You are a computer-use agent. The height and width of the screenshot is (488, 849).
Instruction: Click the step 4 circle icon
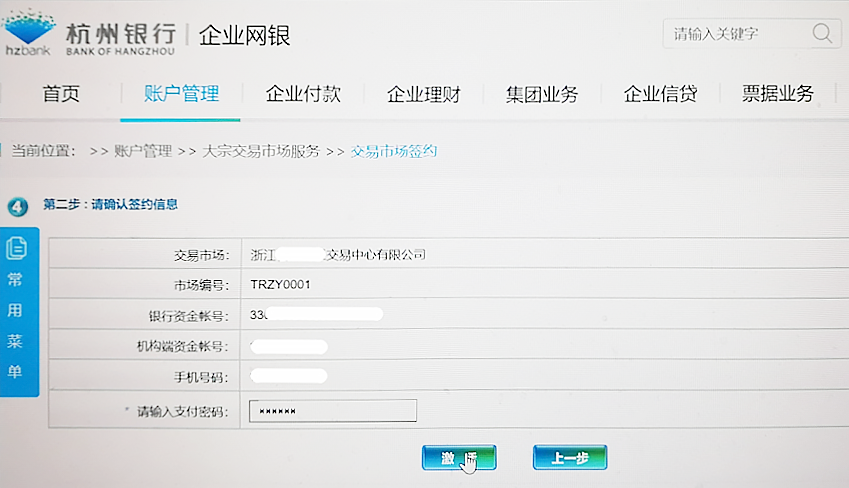pos(17,207)
